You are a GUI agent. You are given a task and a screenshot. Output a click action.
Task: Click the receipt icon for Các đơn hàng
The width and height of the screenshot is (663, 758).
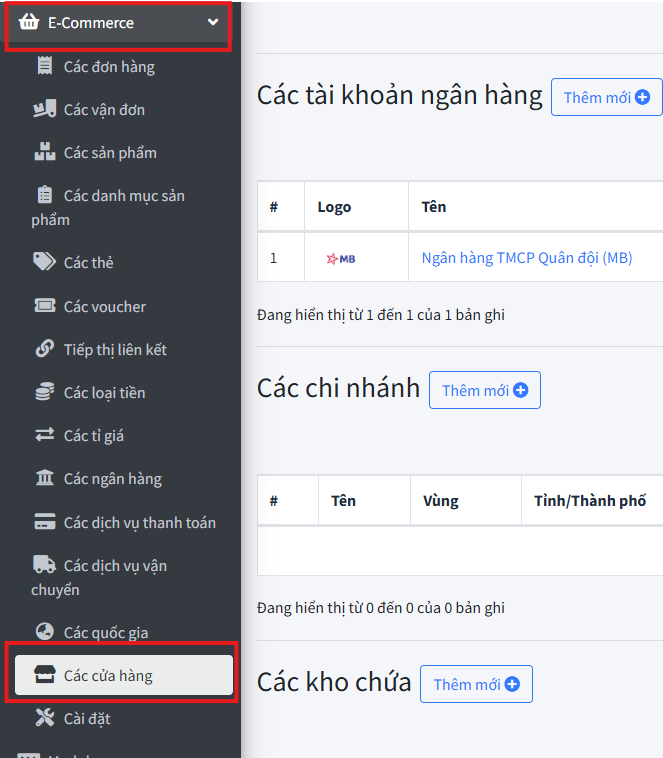pos(44,66)
